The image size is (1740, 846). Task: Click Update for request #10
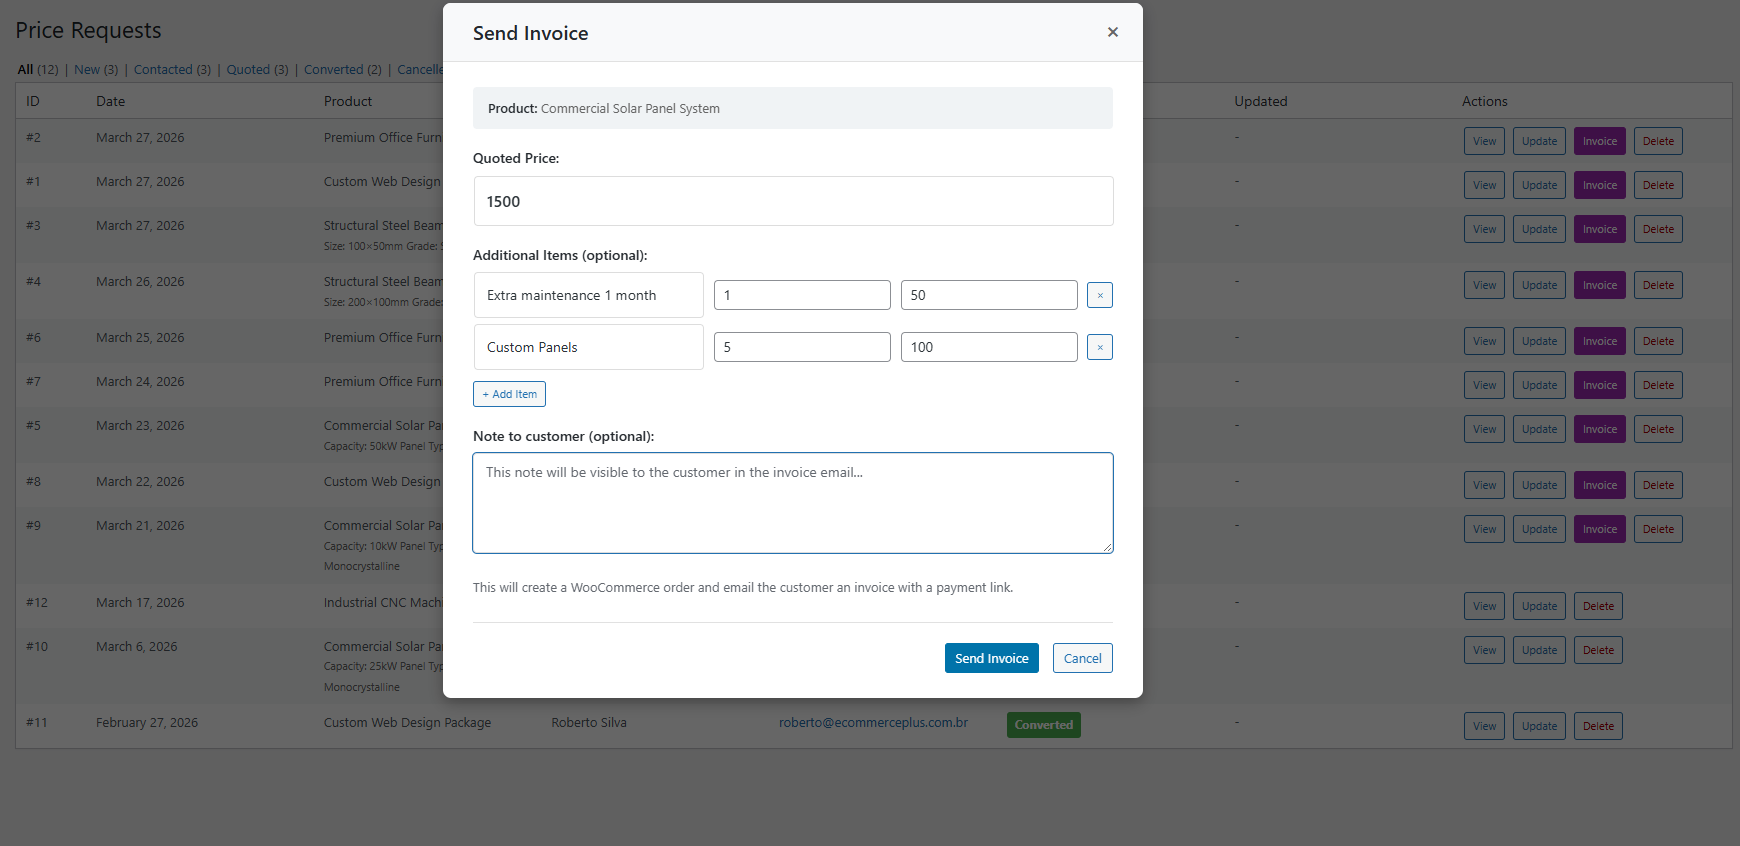(x=1539, y=650)
